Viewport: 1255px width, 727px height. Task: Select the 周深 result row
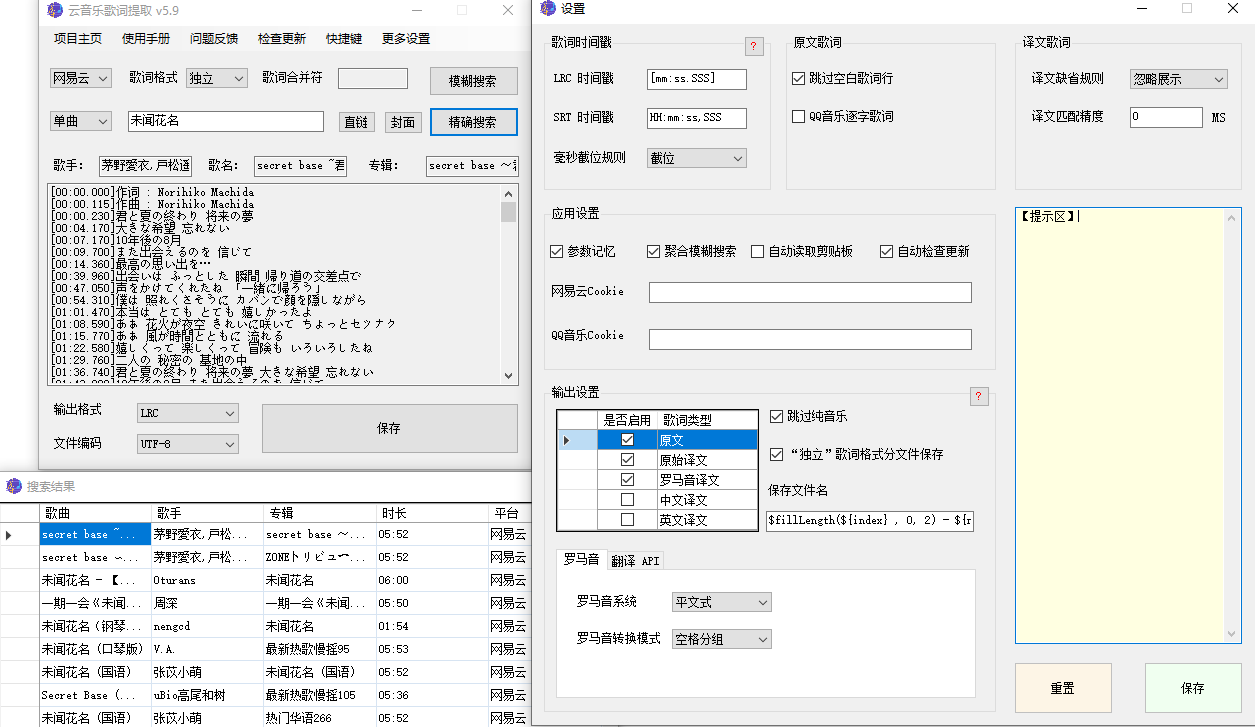click(265, 603)
